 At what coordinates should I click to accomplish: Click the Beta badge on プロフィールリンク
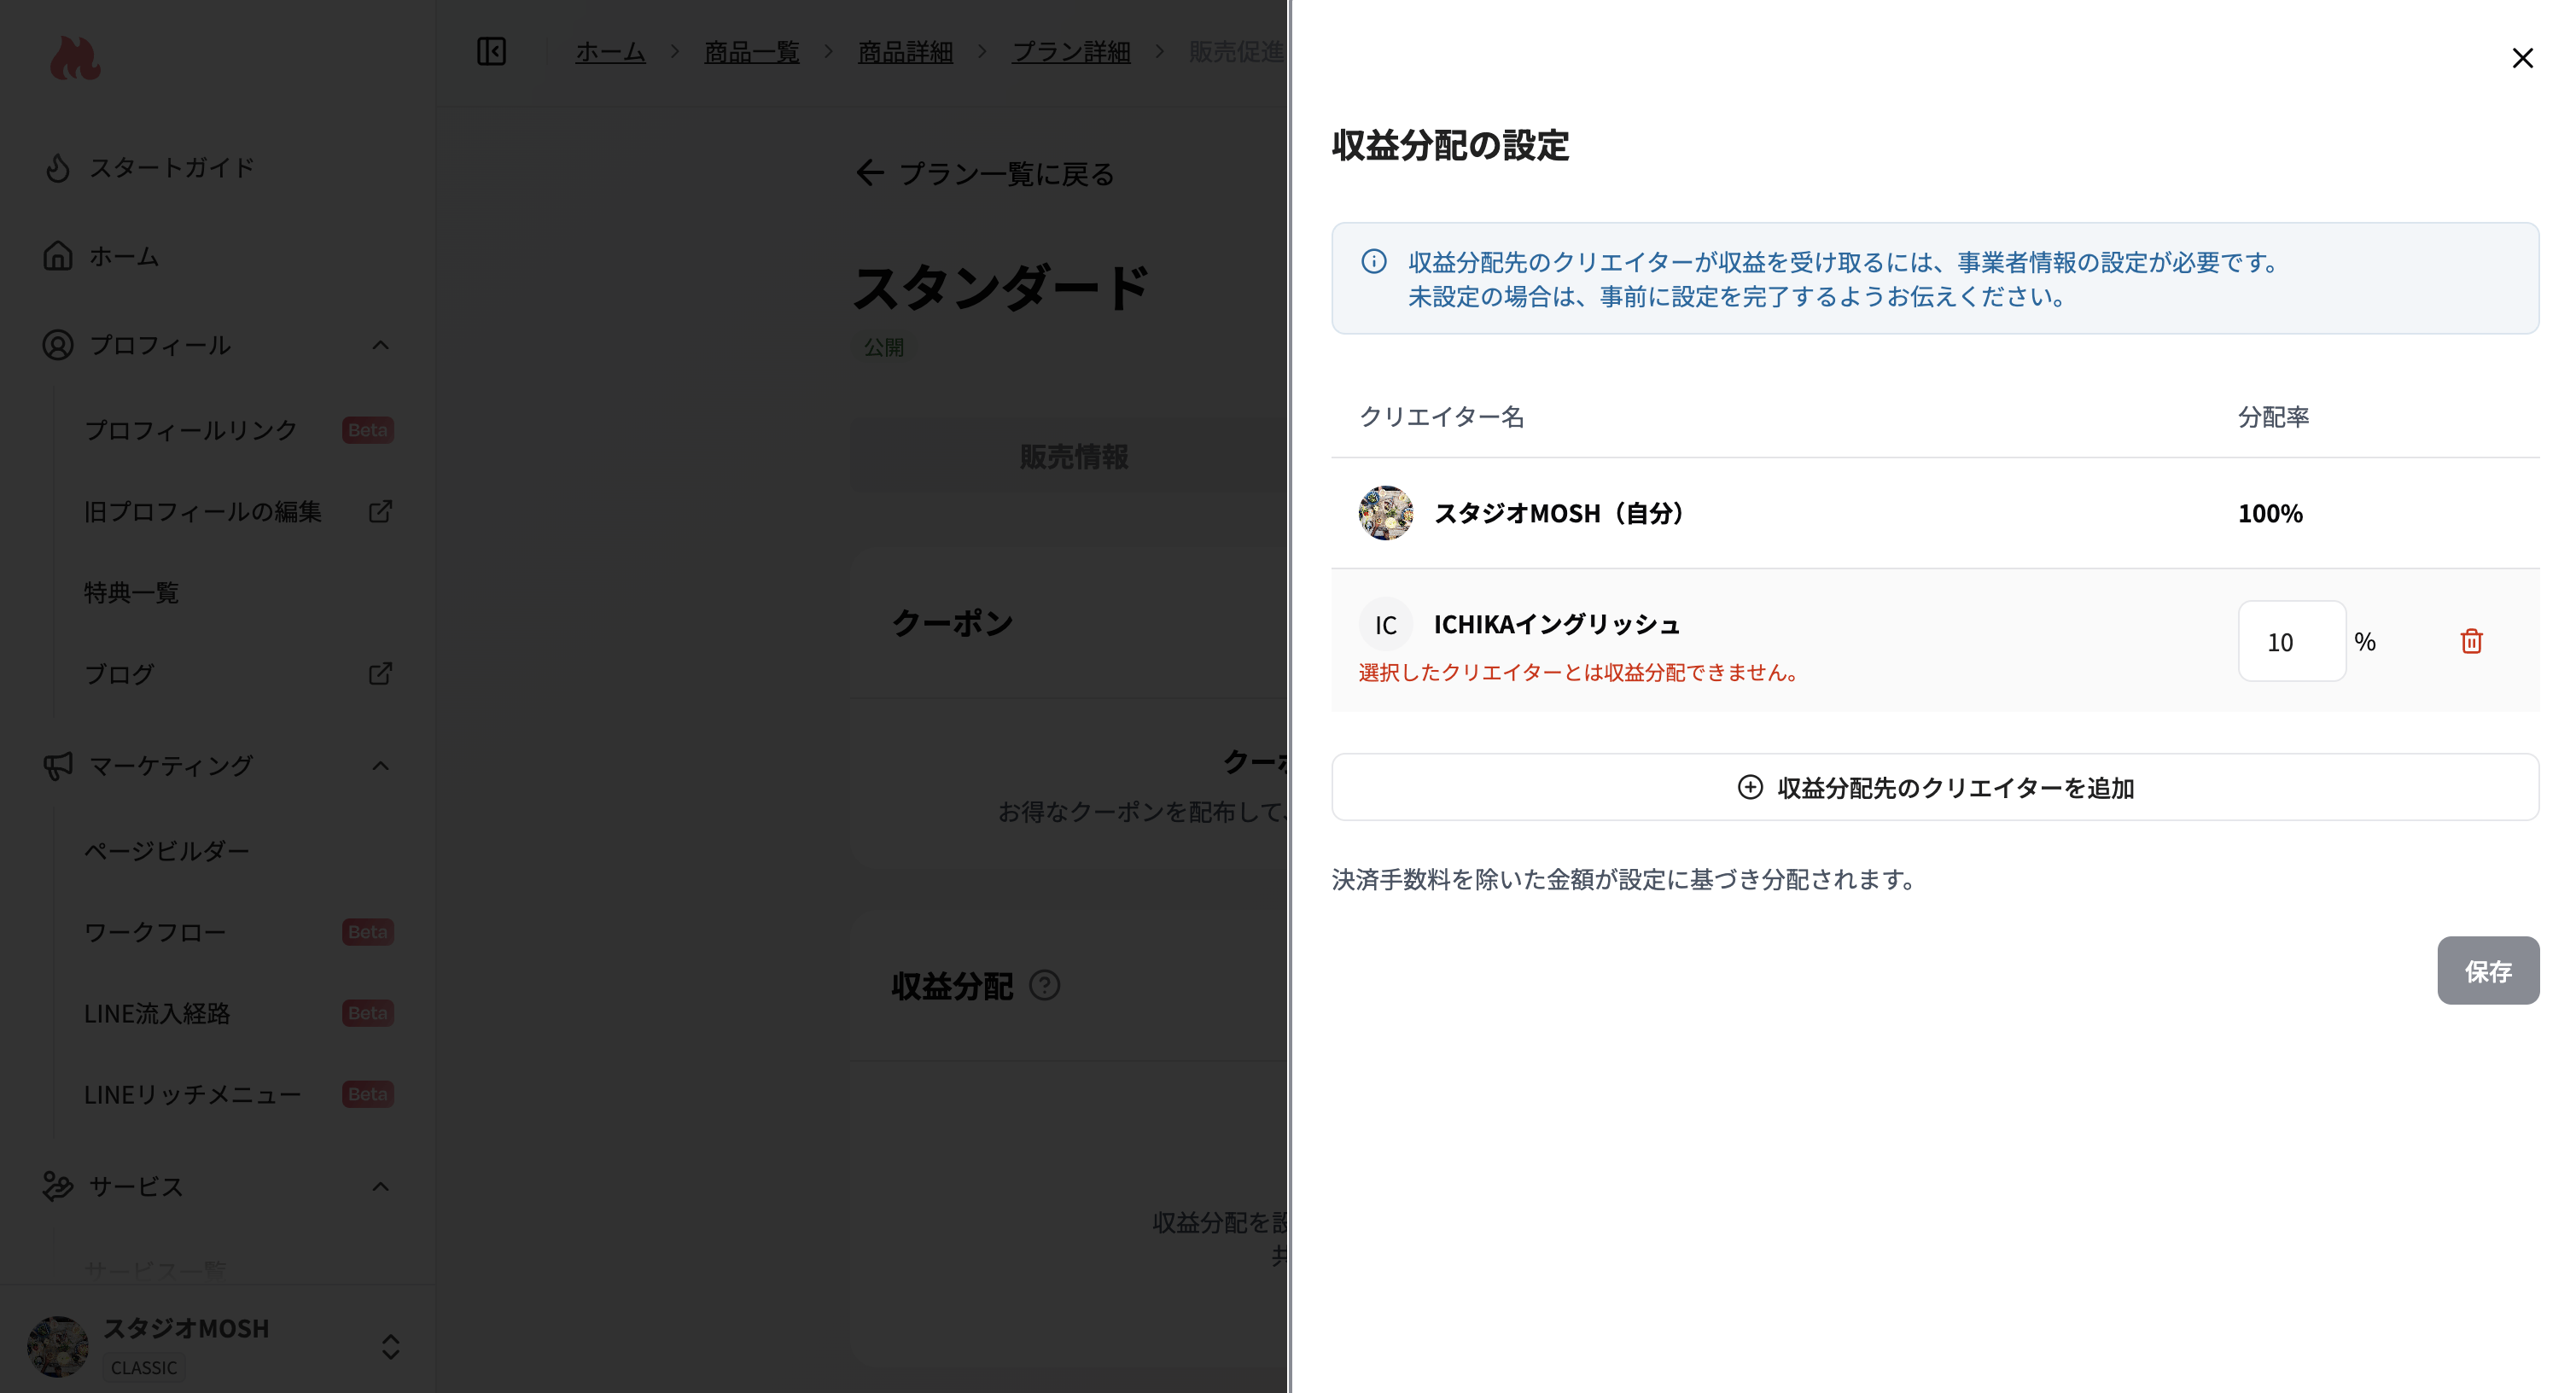coord(367,430)
